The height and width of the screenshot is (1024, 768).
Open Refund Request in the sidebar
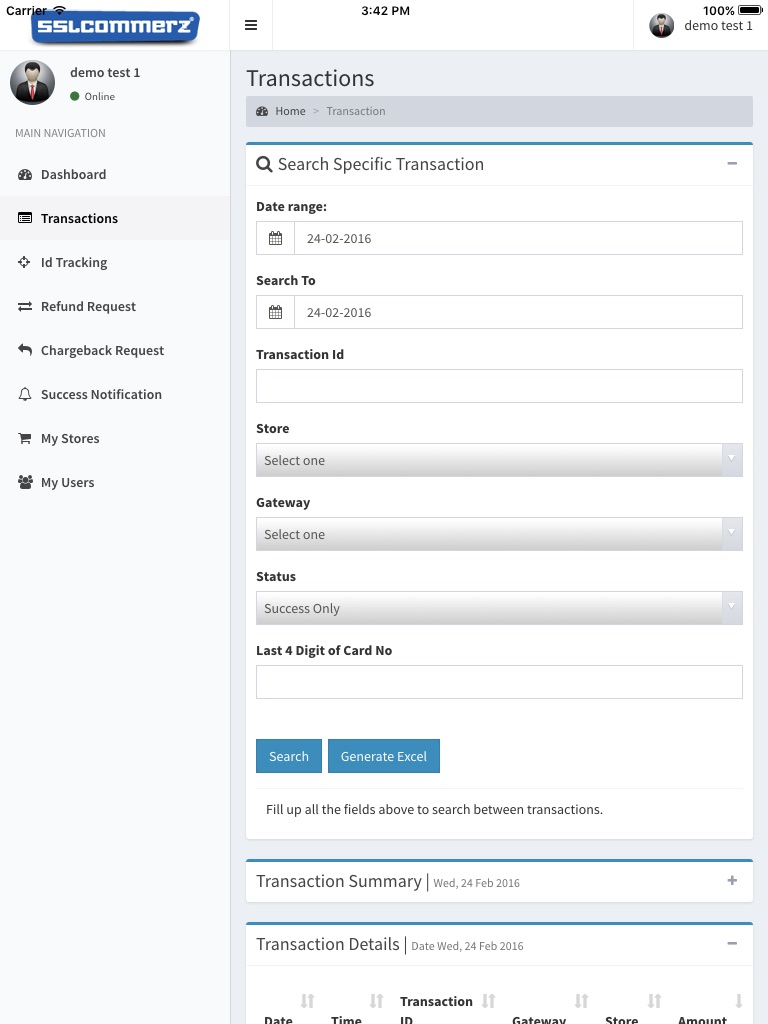(88, 306)
